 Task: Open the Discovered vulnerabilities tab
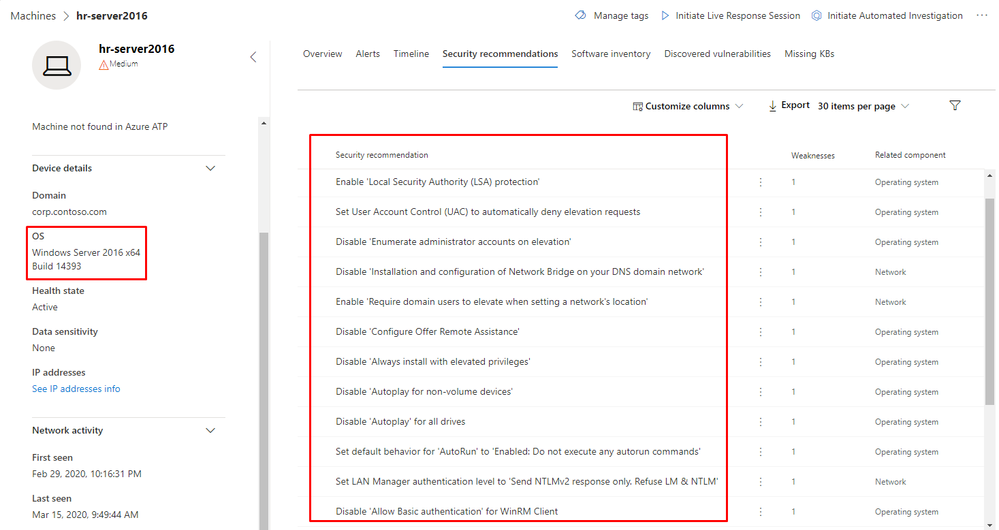(x=717, y=54)
